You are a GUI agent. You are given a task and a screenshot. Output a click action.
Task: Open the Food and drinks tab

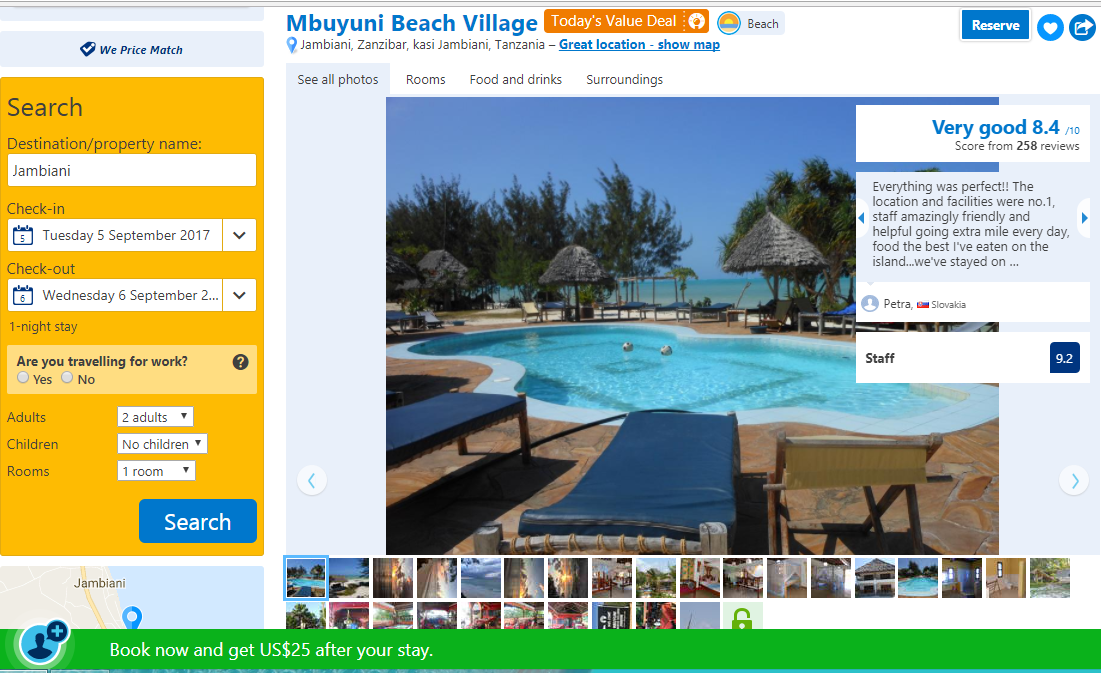click(x=515, y=79)
